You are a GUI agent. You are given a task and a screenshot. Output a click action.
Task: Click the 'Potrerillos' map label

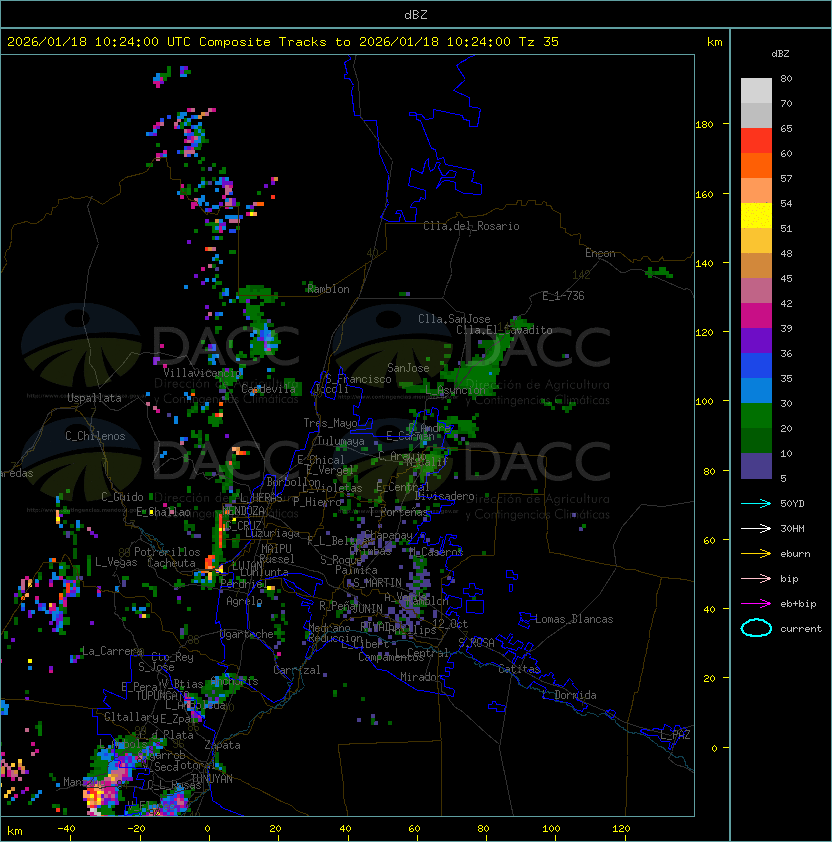(167, 552)
